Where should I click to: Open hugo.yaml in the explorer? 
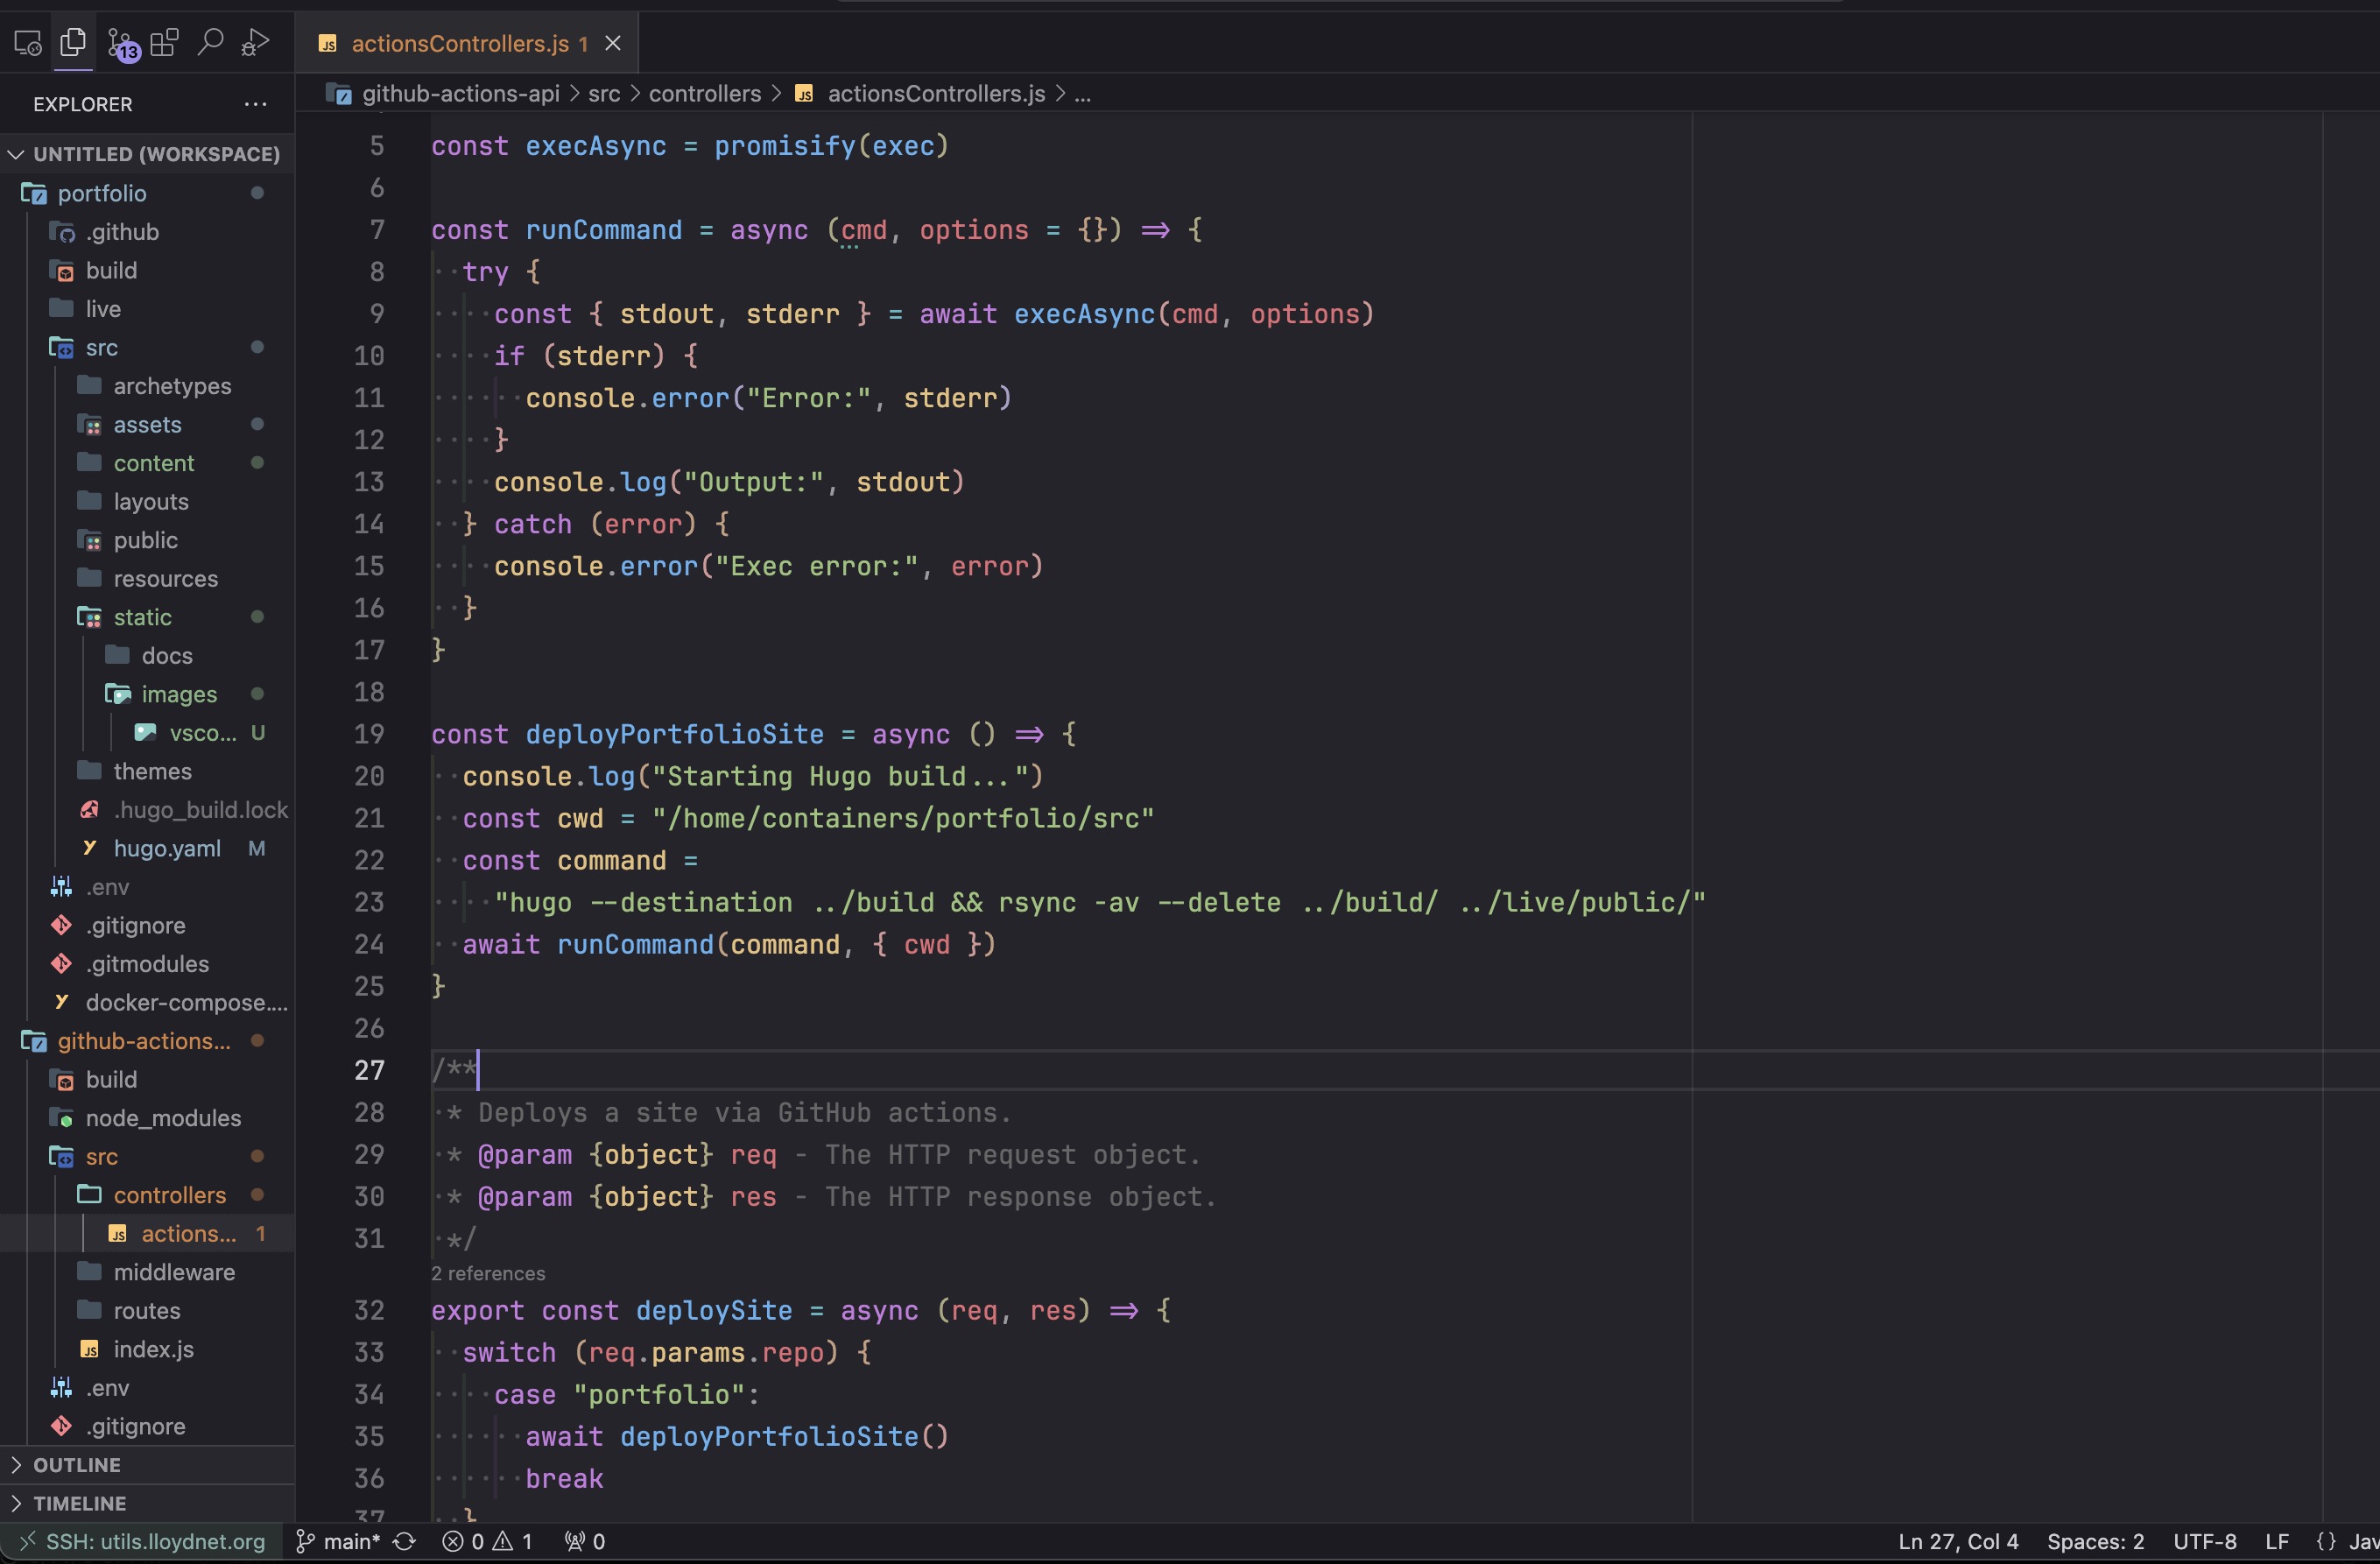[167, 848]
